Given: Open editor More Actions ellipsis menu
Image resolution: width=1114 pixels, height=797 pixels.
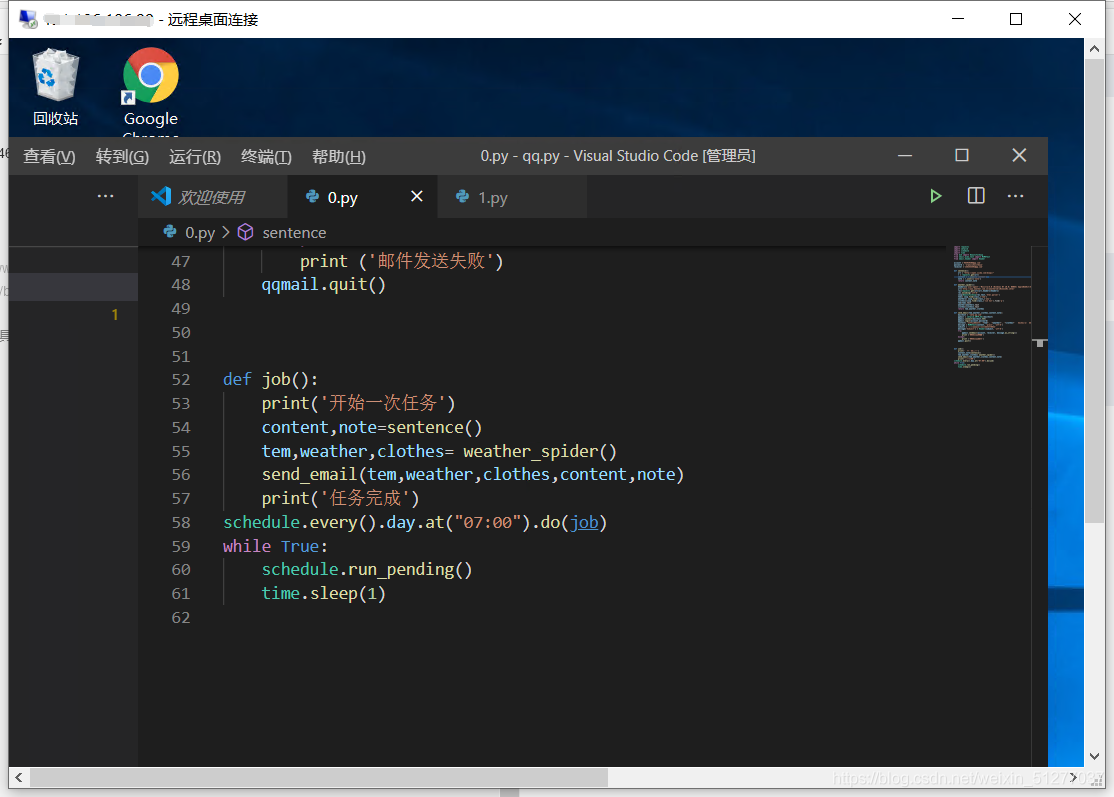Looking at the screenshot, I should click(1015, 196).
